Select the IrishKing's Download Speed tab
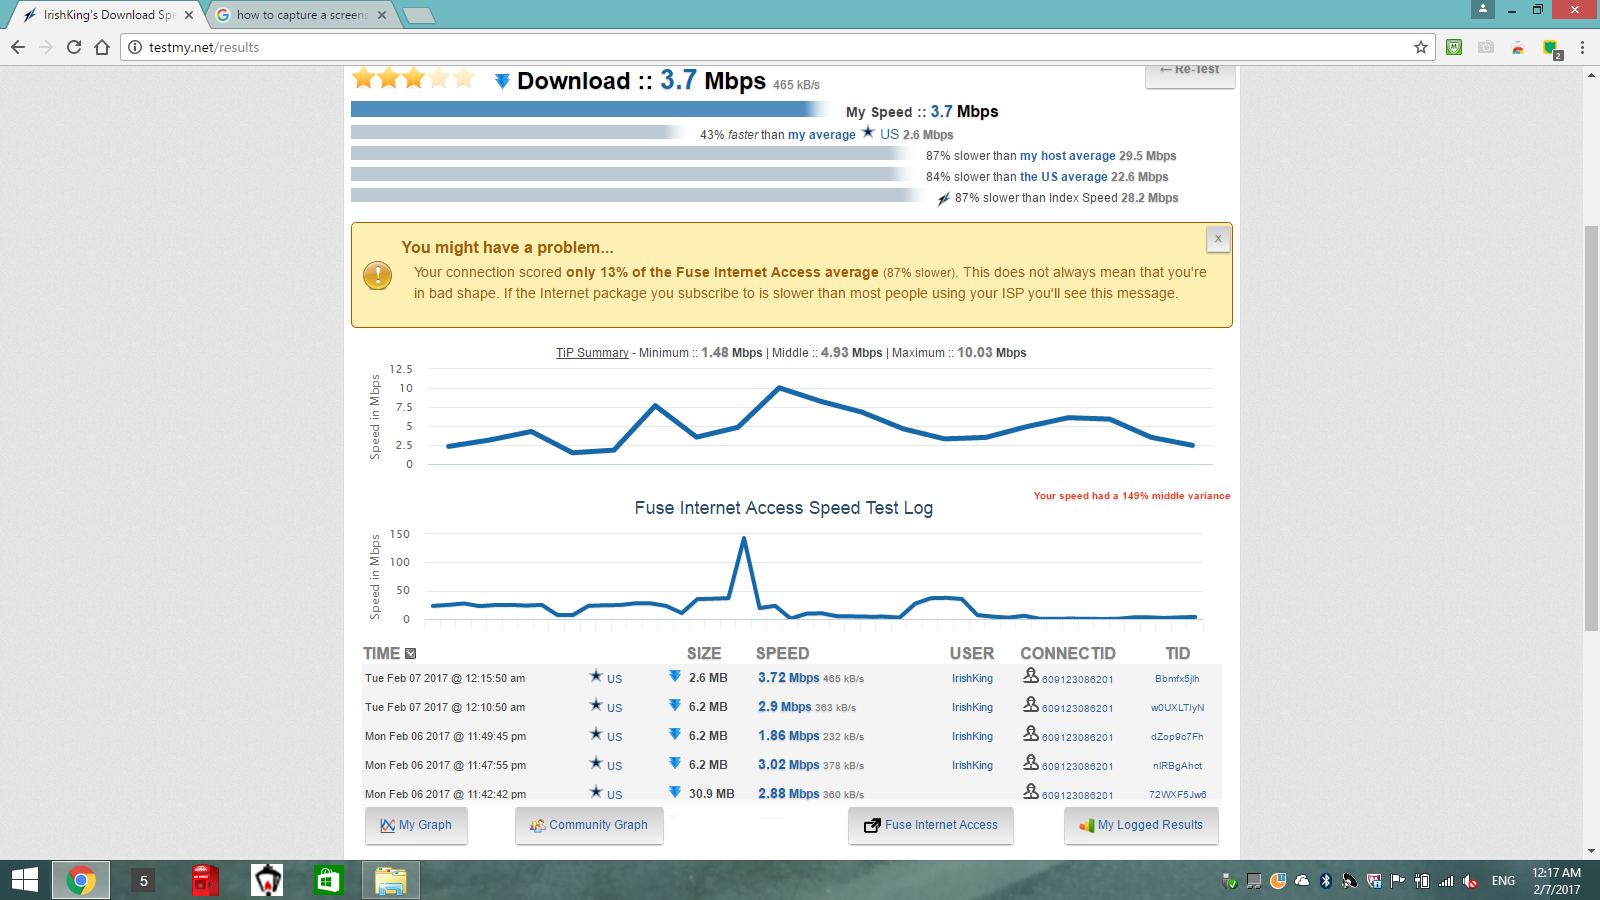 click(x=106, y=15)
